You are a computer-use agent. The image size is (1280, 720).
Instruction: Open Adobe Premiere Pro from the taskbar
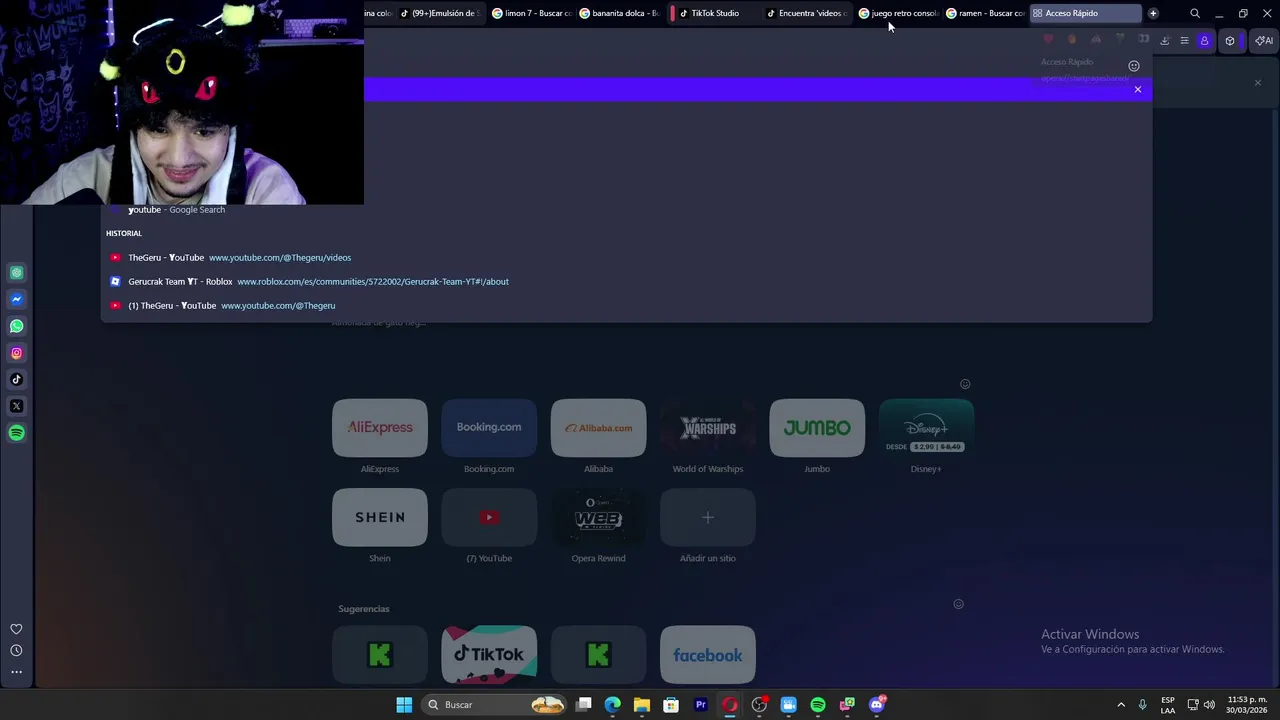tap(701, 705)
